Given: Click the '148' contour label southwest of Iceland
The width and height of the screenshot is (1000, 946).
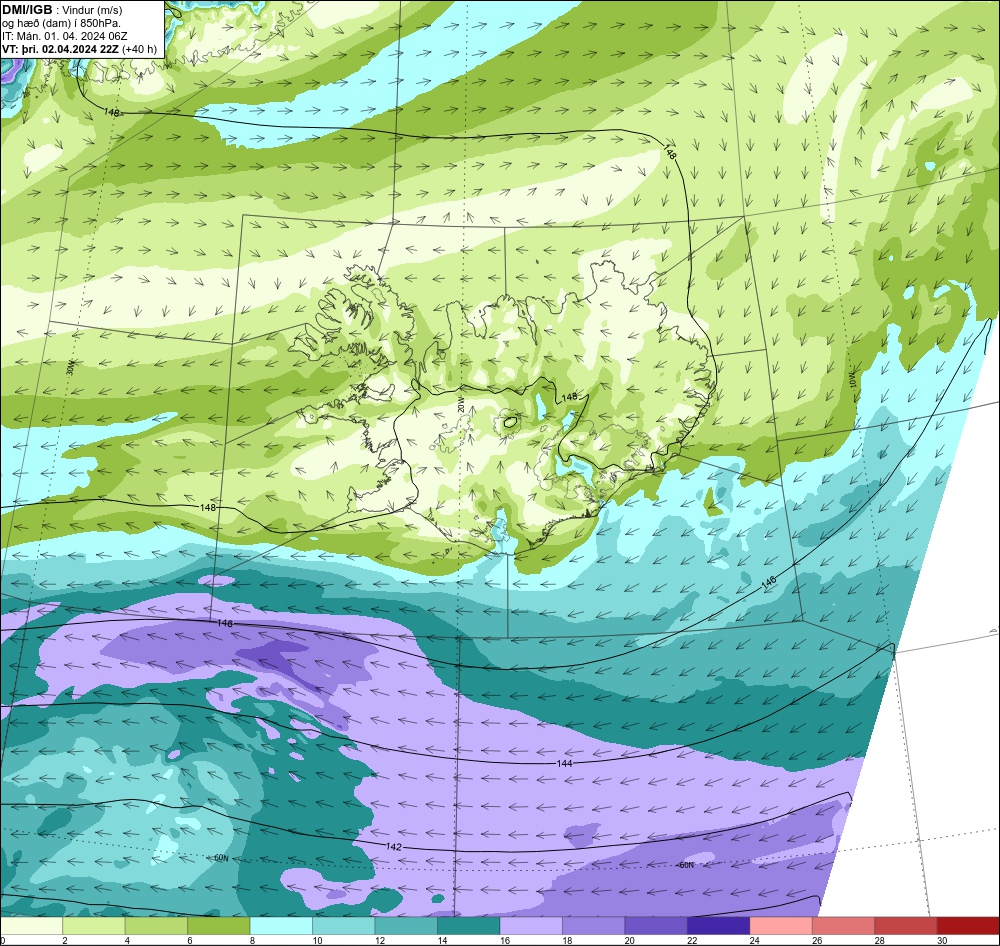Looking at the screenshot, I should pyautogui.click(x=208, y=508).
